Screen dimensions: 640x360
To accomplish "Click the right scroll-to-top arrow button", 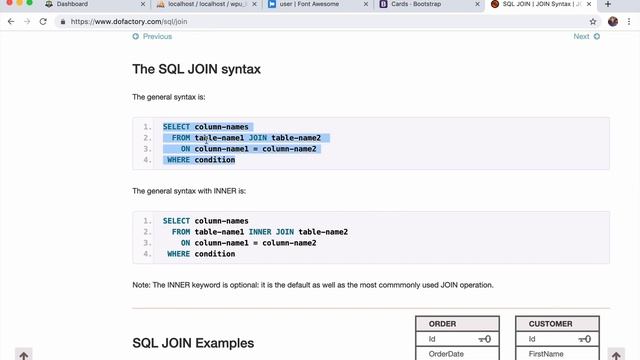I will click(616, 354).
